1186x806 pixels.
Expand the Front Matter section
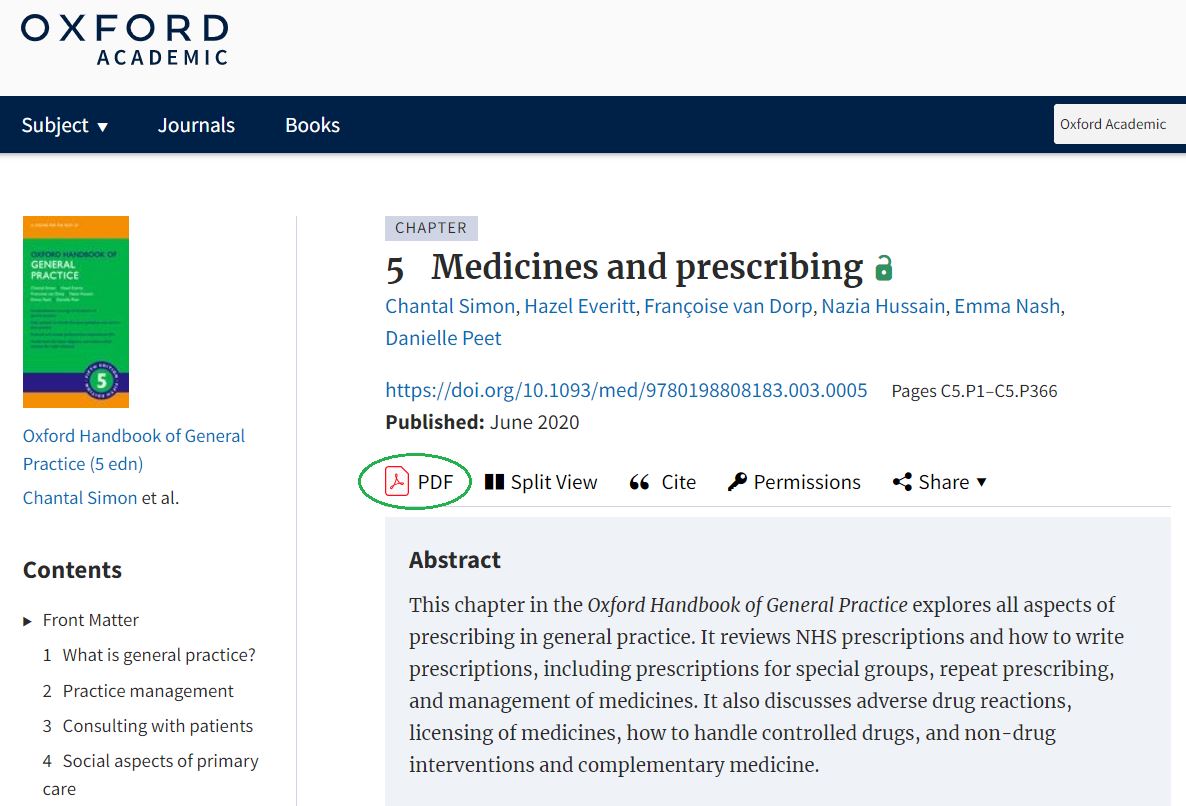point(28,621)
